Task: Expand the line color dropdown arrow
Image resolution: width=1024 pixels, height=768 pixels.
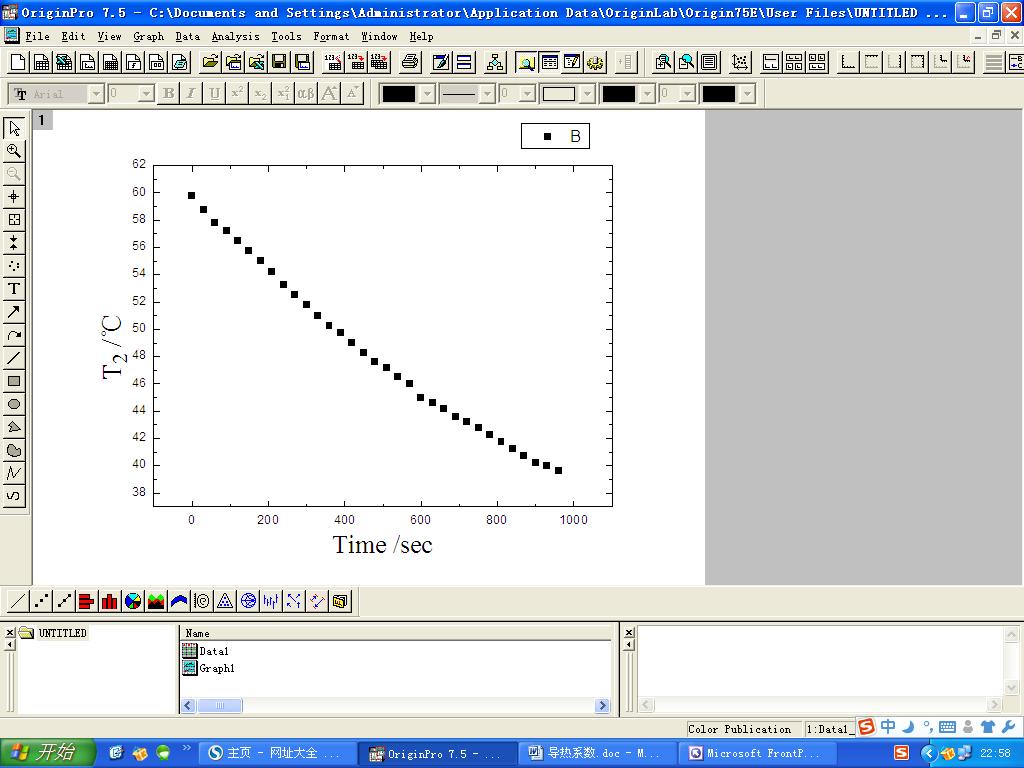Action: (x=427, y=94)
